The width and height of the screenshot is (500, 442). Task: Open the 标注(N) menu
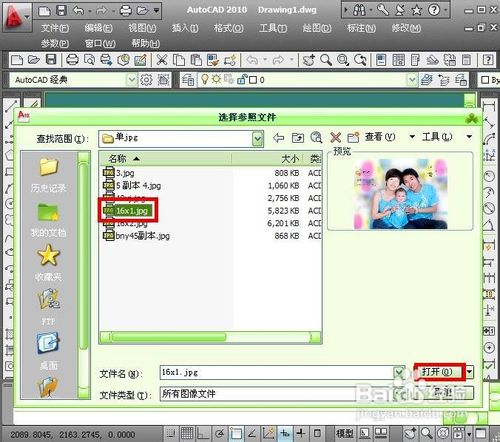coord(361,28)
